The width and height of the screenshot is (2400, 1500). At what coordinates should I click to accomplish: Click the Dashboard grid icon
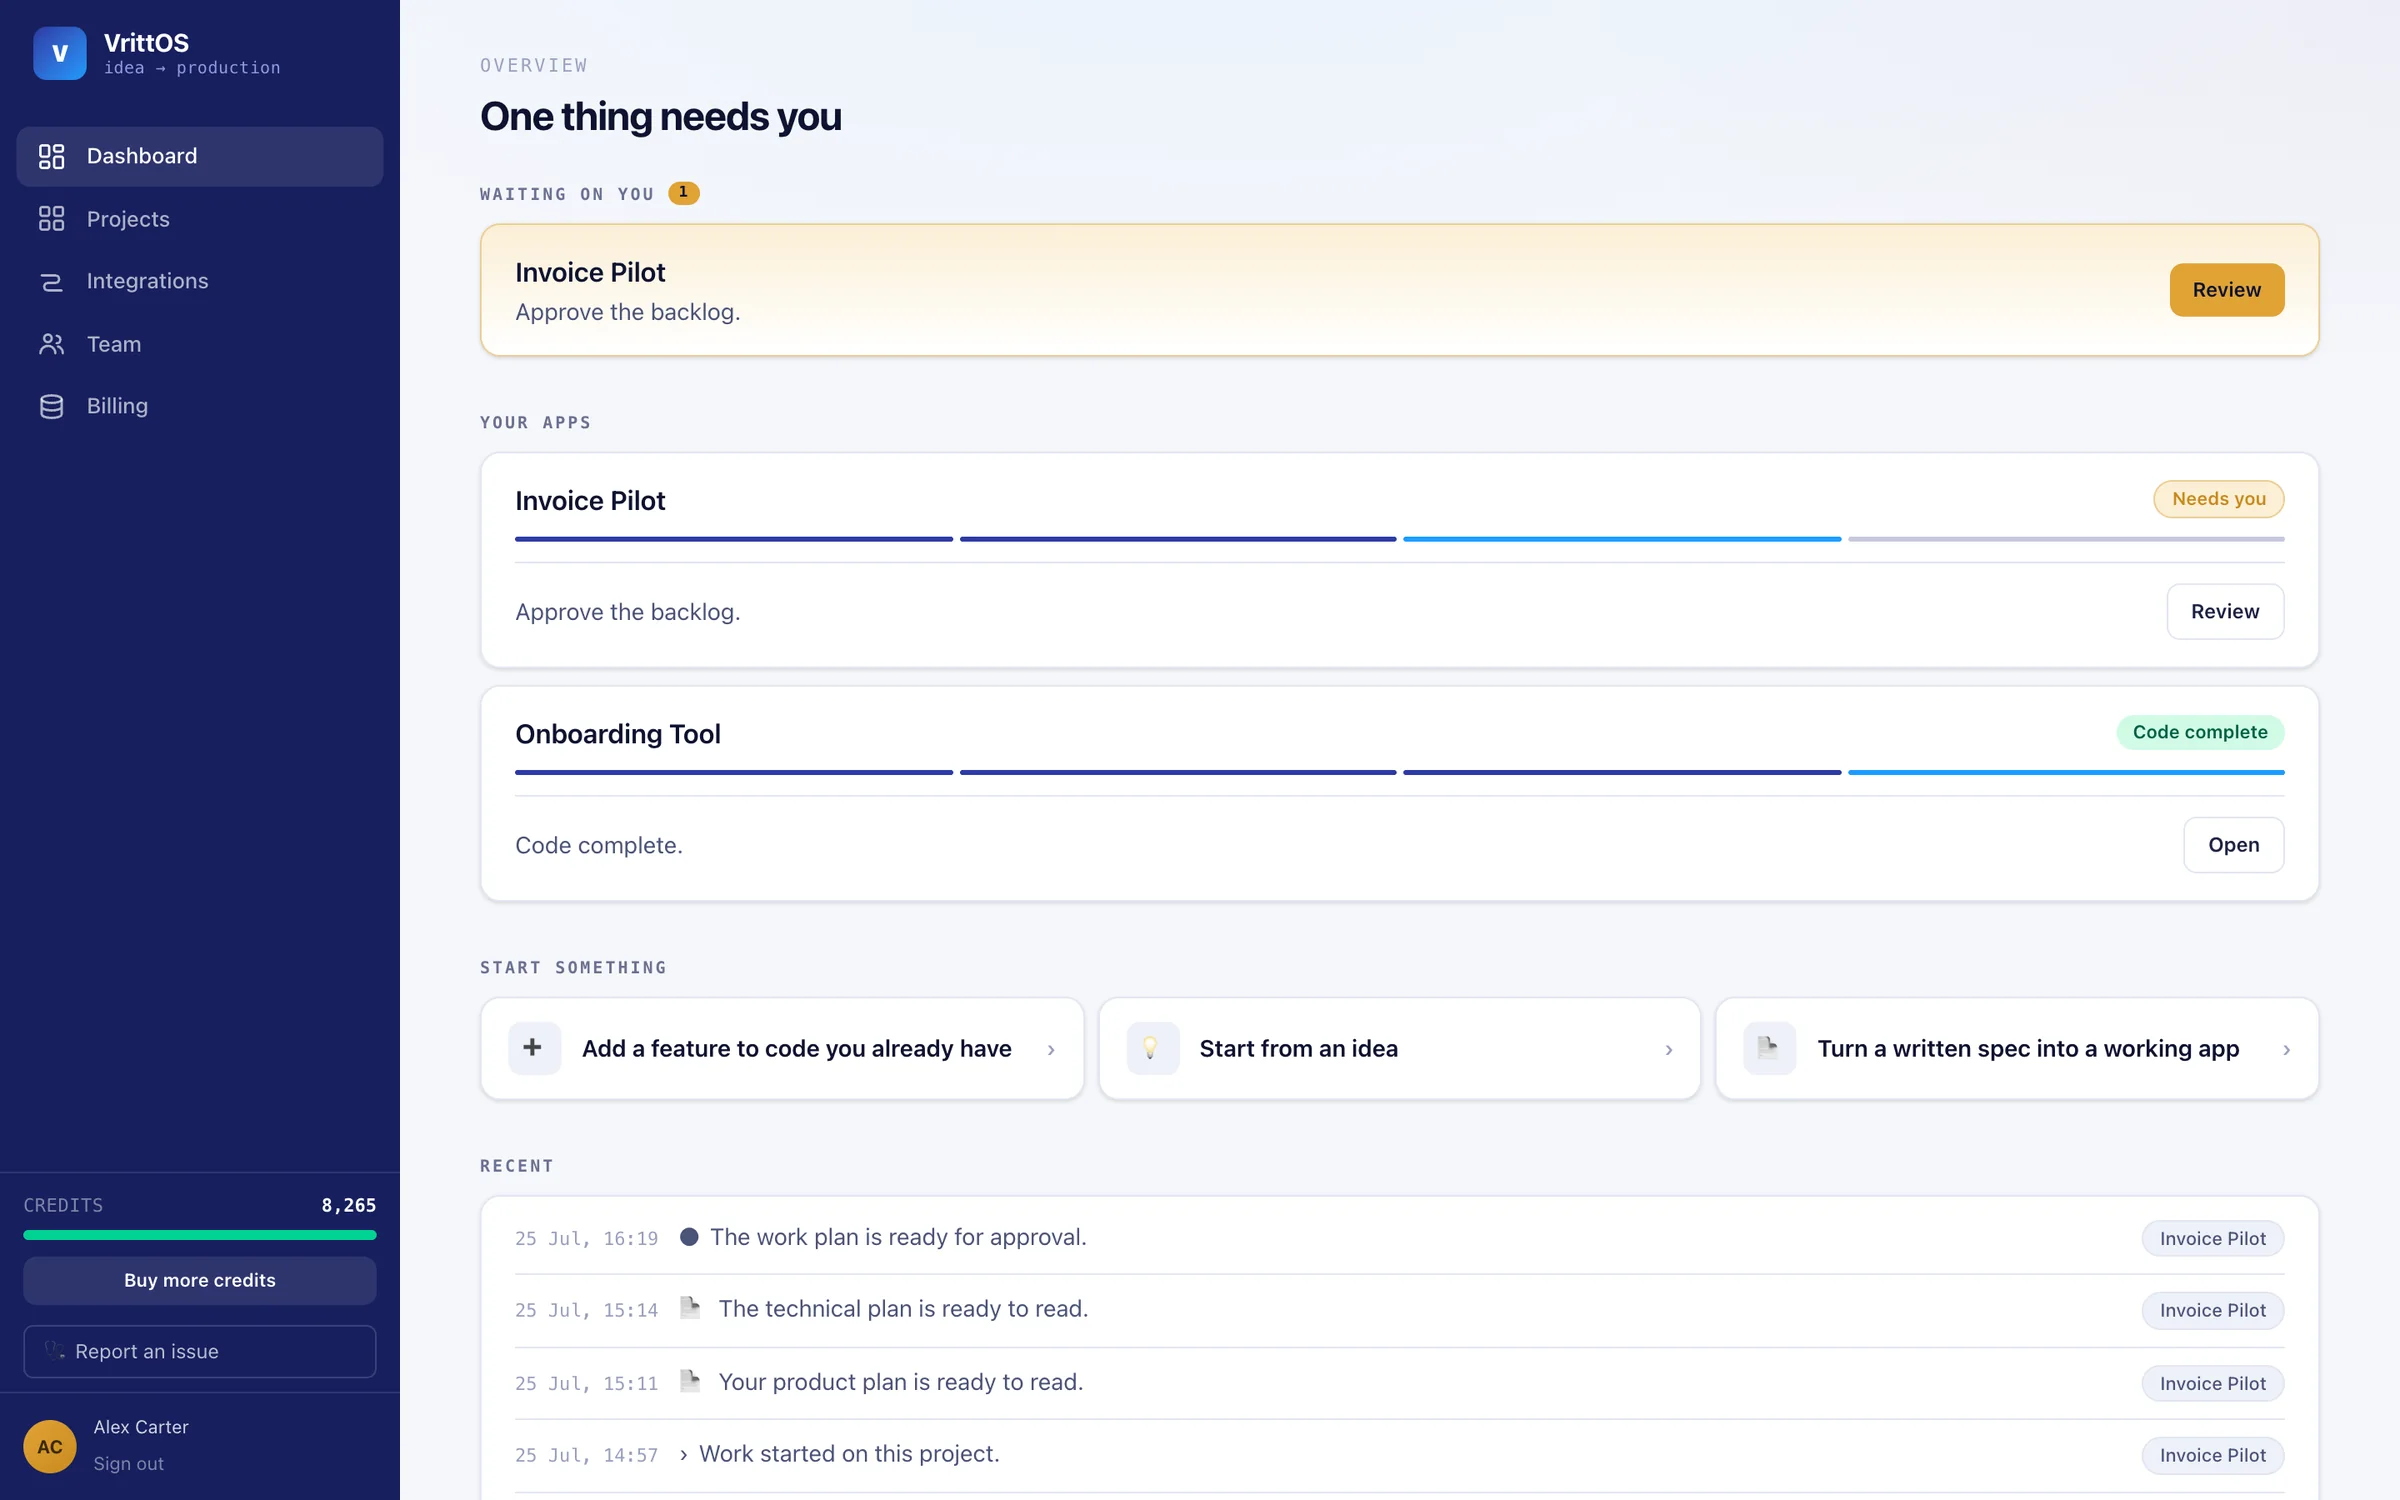tap(51, 156)
